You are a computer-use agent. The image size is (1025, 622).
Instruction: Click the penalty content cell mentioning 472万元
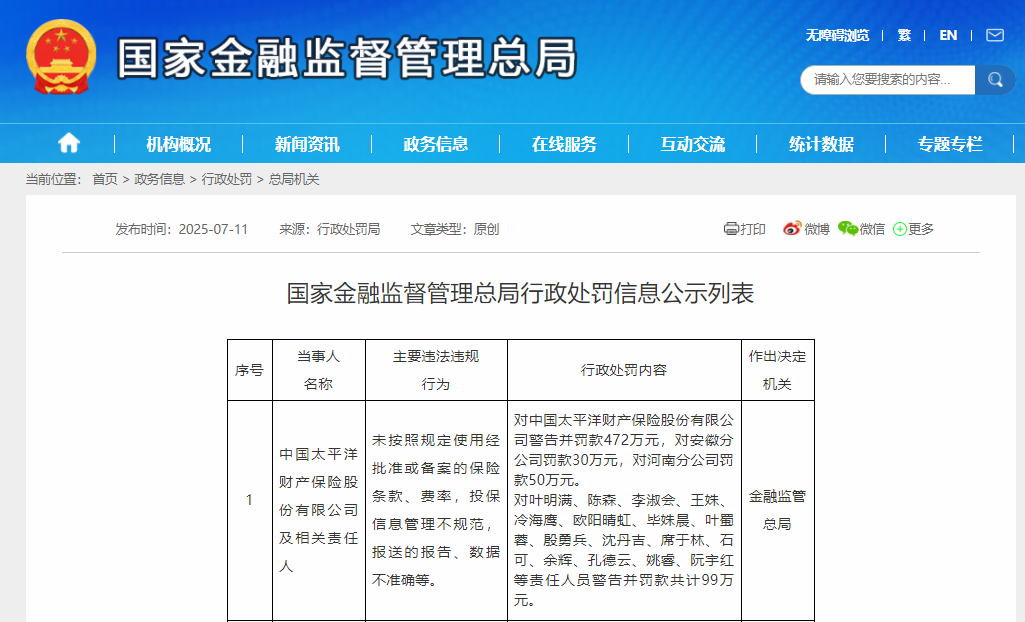tap(624, 510)
